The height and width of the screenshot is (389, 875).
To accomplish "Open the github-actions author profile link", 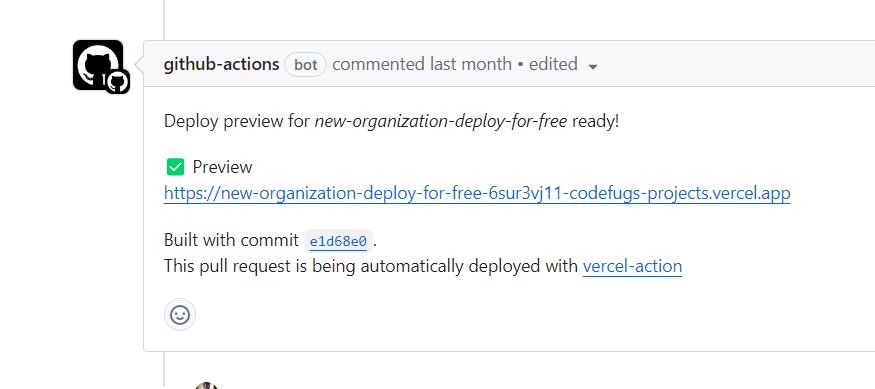I will click(x=222, y=64).
